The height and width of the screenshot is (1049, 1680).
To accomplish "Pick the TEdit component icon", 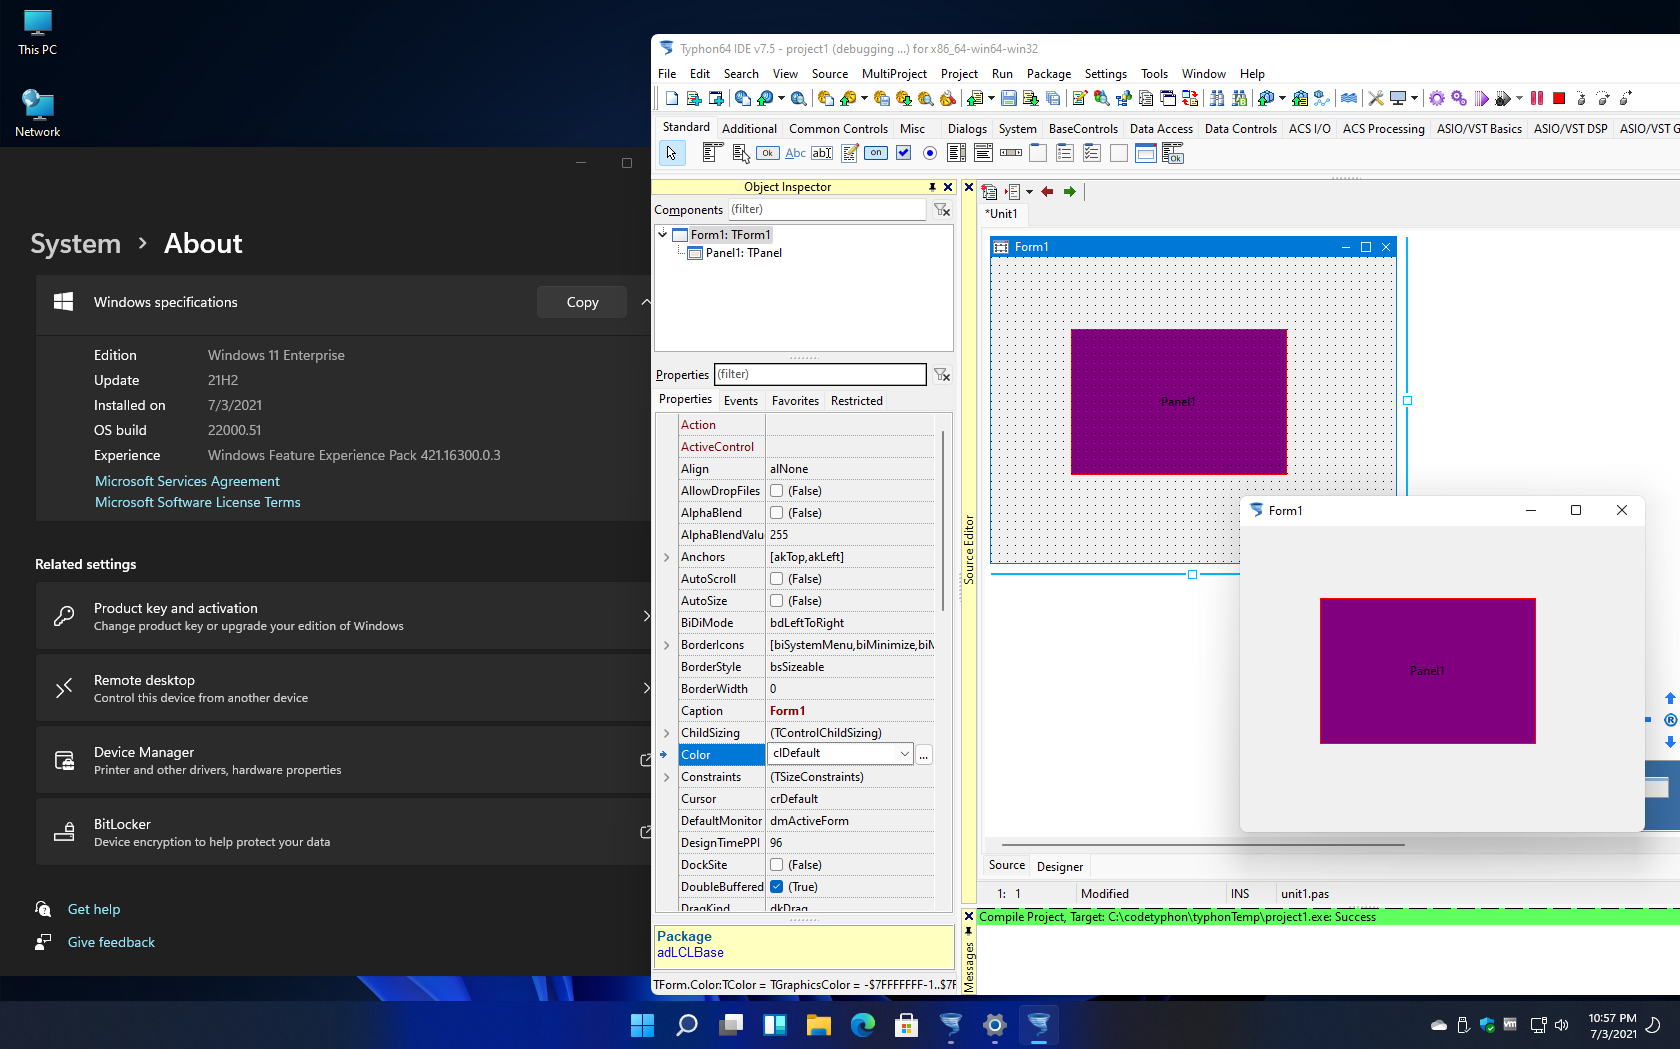I will [822, 153].
